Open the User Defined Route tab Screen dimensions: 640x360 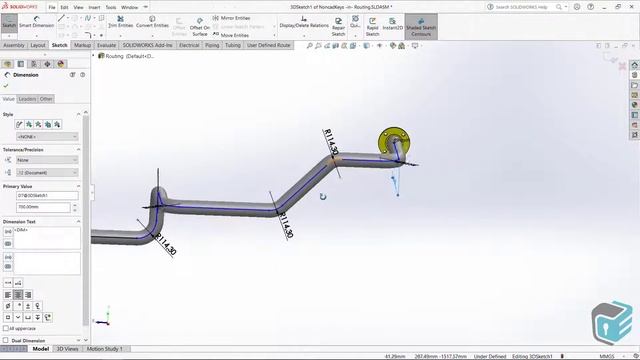(x=268, y=45)
